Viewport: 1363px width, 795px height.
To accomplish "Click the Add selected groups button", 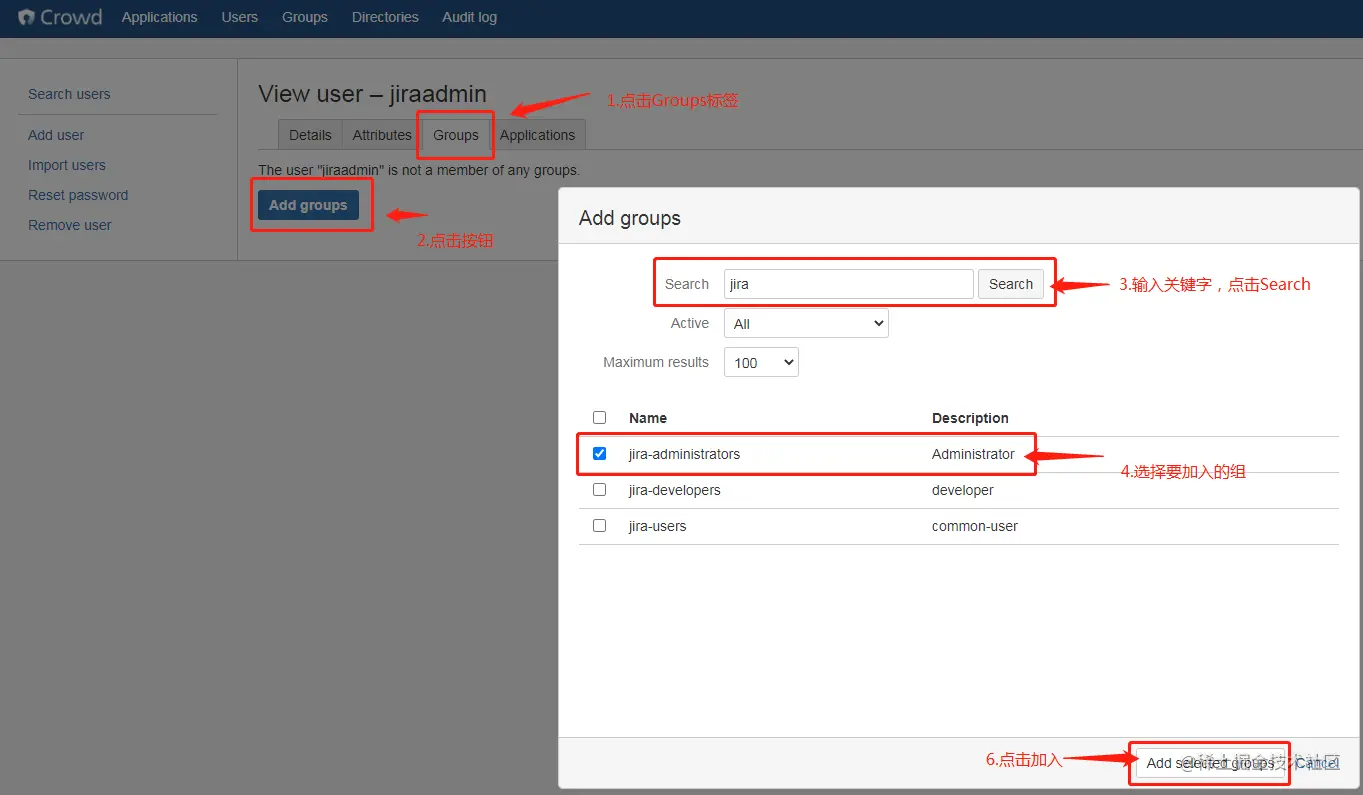I will [1210, 763].
